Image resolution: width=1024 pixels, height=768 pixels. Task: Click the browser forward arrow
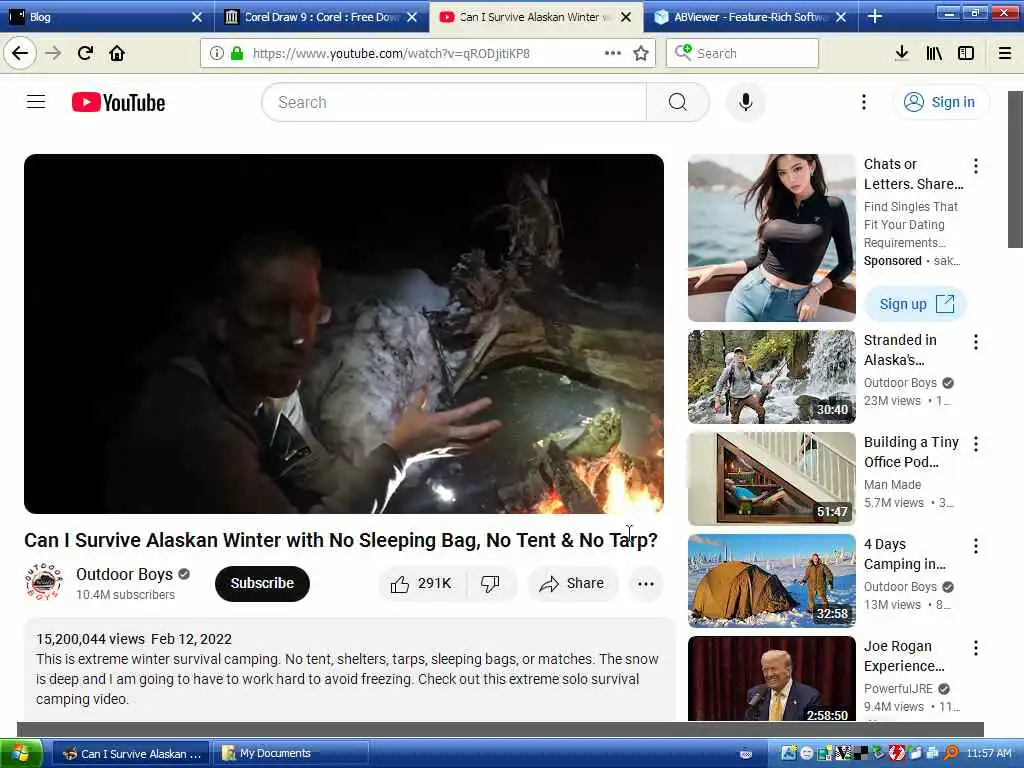point(53,53)
